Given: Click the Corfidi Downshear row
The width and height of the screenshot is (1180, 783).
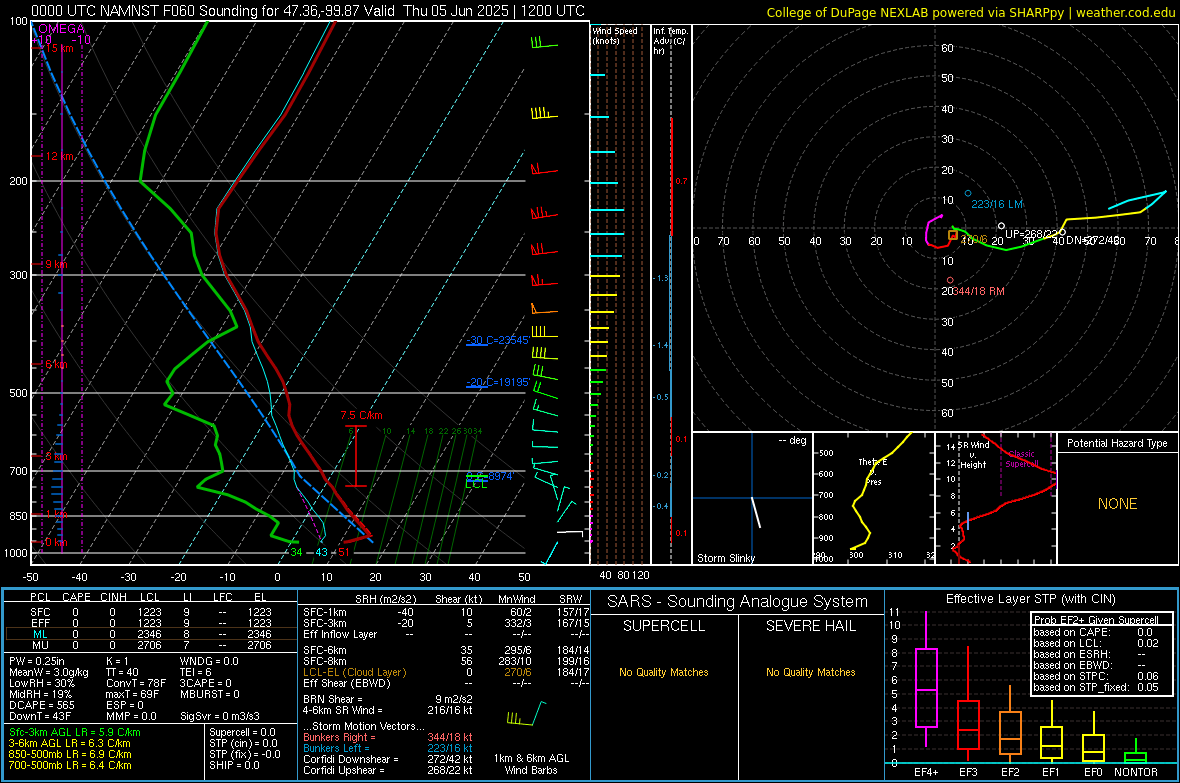Looking at the screenshot, I should (x=388, y=759).
